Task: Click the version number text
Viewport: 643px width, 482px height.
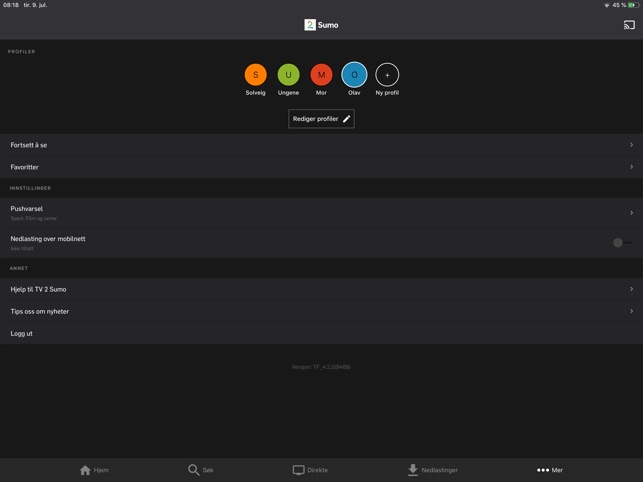Action: [x=321, y=367]
